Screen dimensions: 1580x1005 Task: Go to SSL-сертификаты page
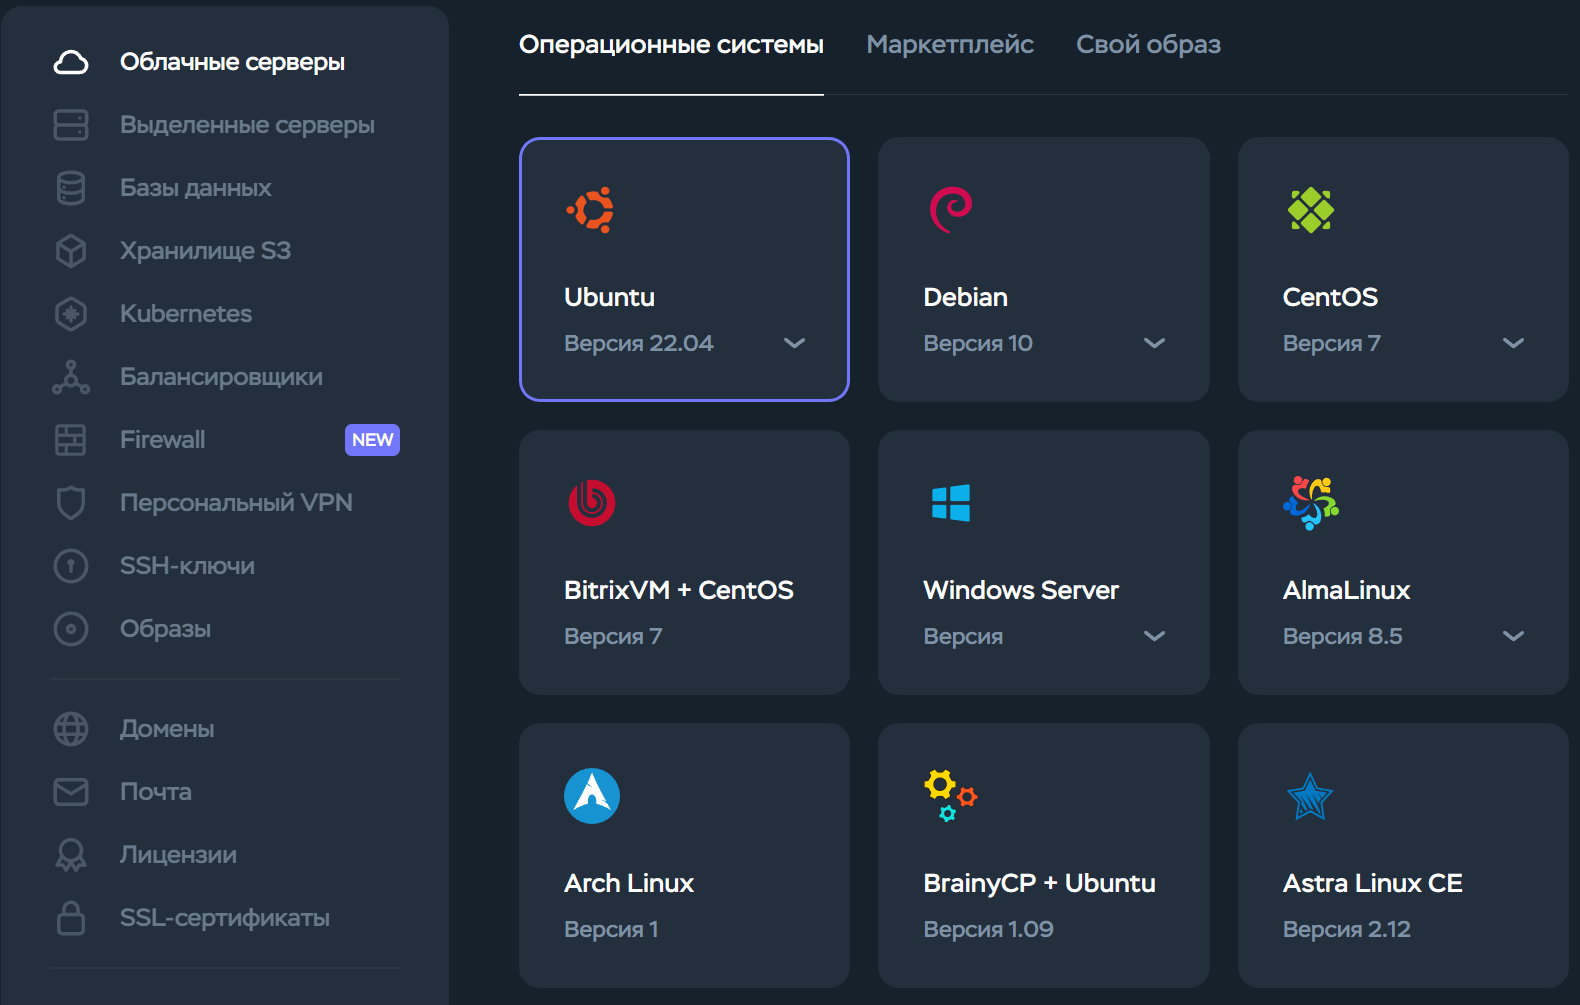pyautogui.click(x=224, y=918)
